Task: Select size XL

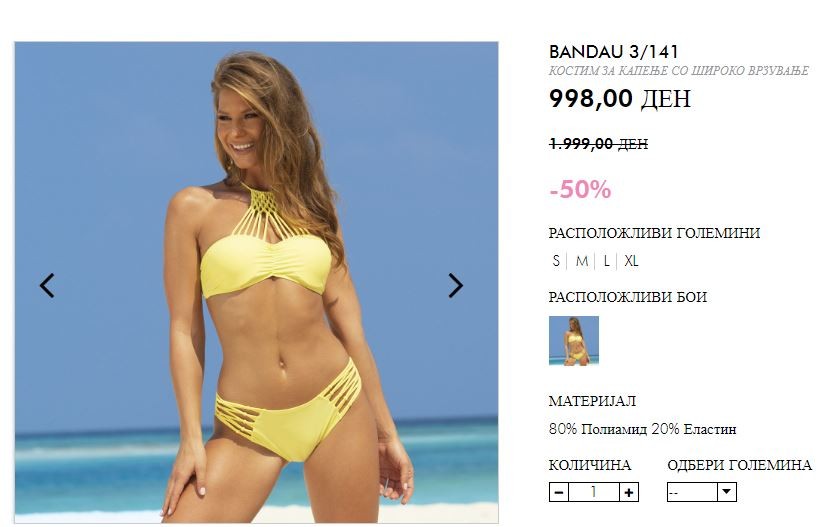Action: click(631, 261)
